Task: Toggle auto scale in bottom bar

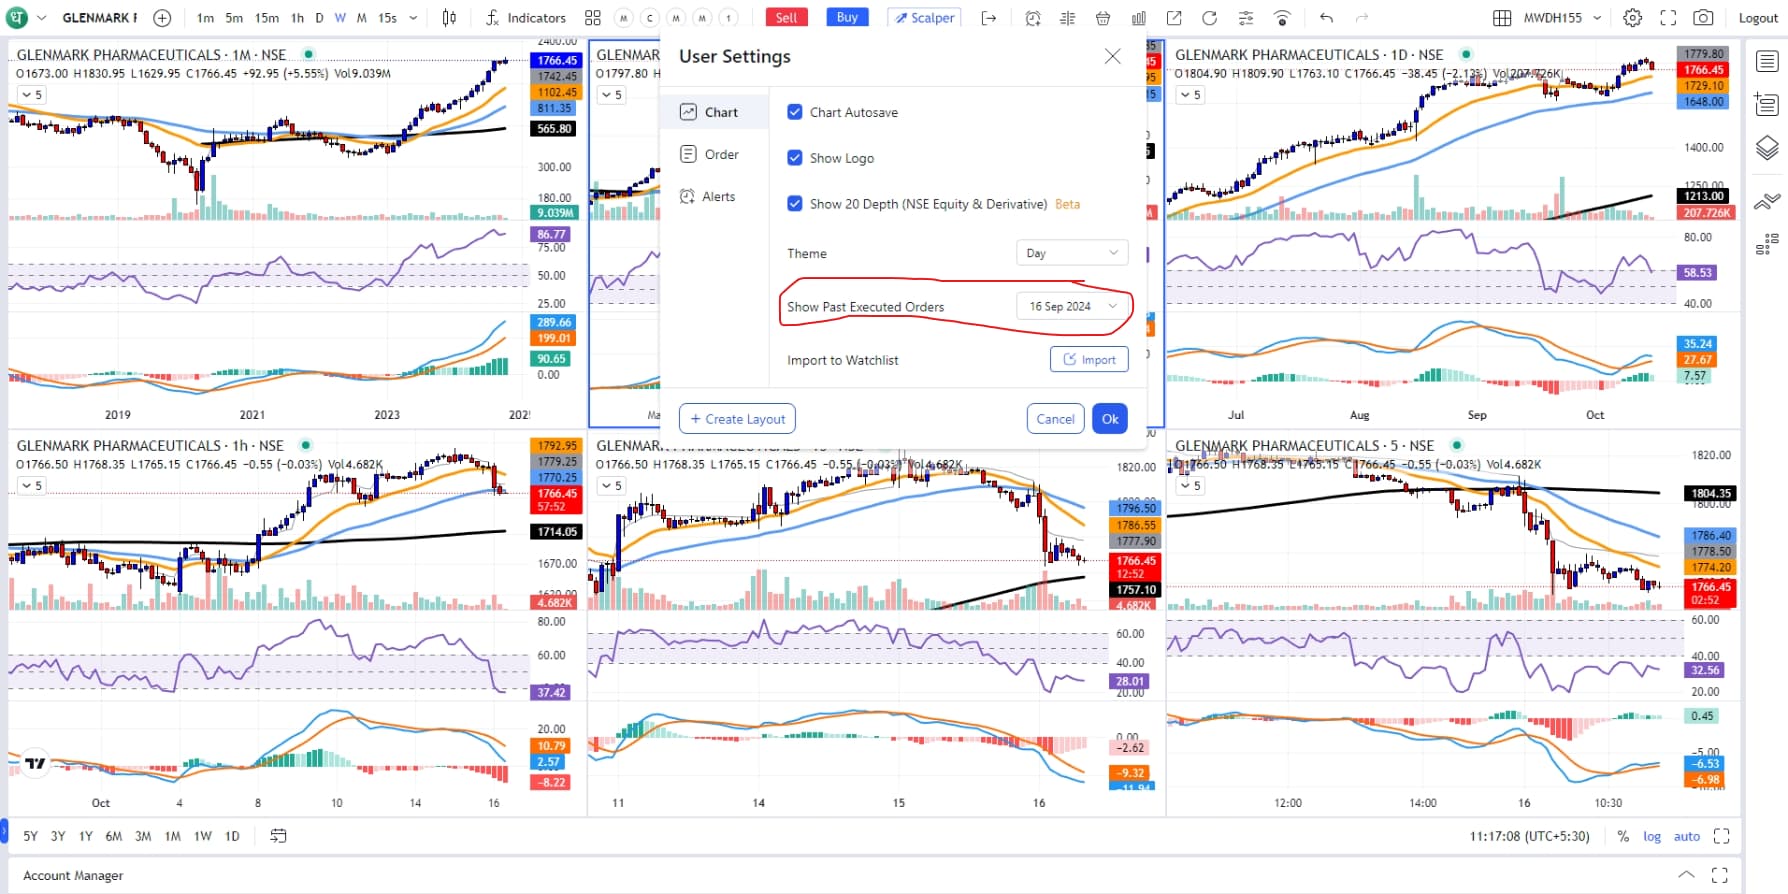Action: pyautogui.click(x=1687, y=836)
